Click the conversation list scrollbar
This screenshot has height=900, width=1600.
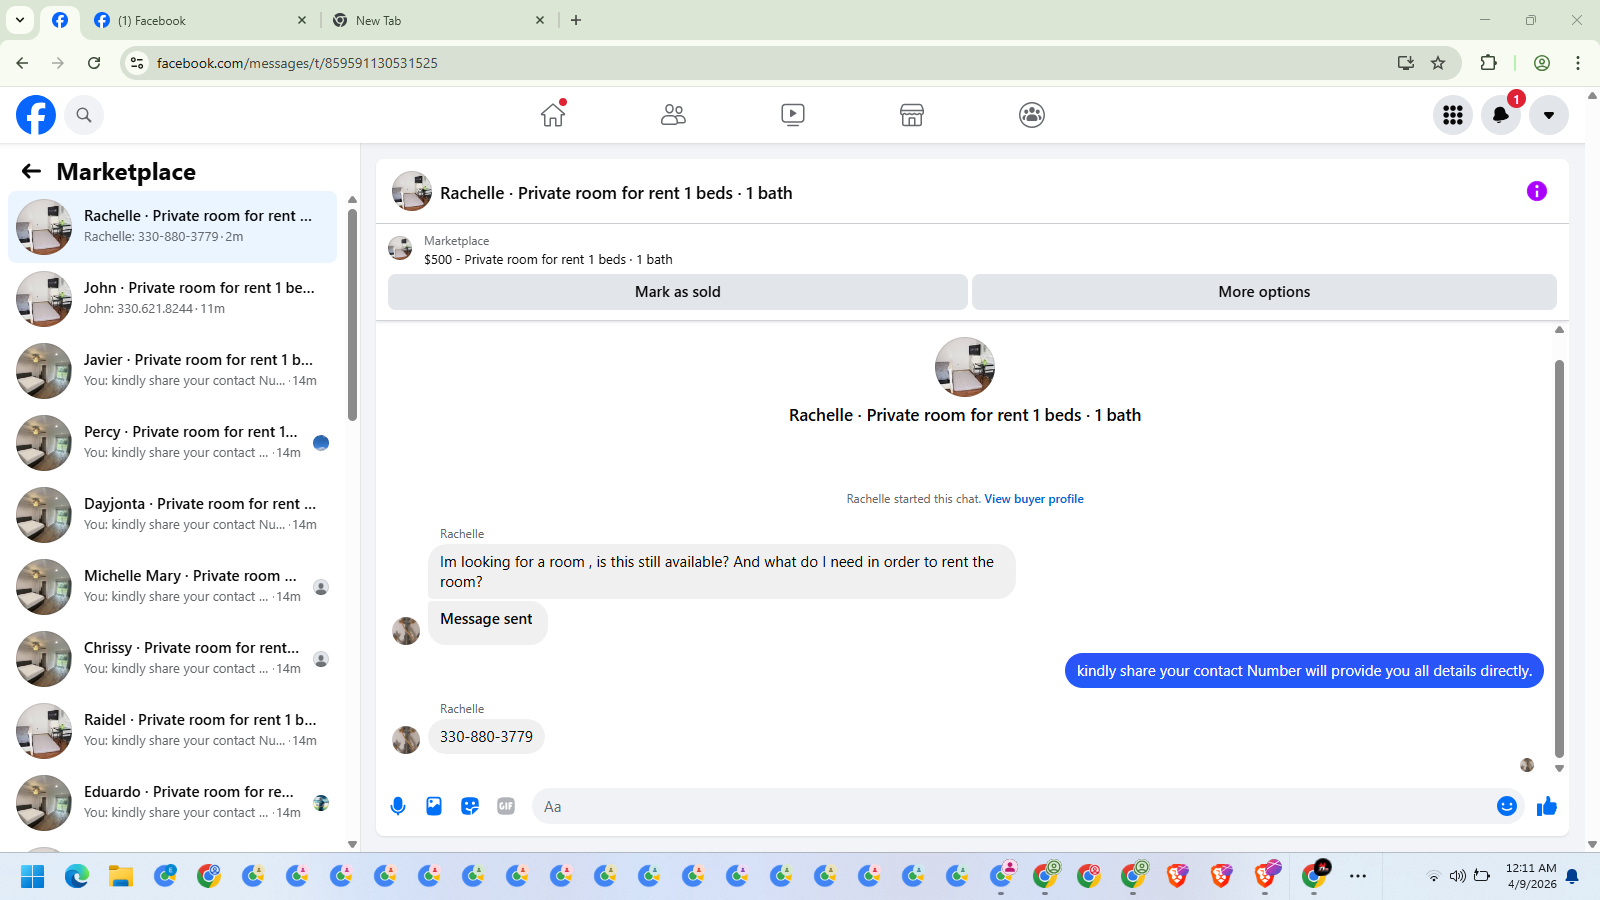pyautogui.click(x=352, y=315)
